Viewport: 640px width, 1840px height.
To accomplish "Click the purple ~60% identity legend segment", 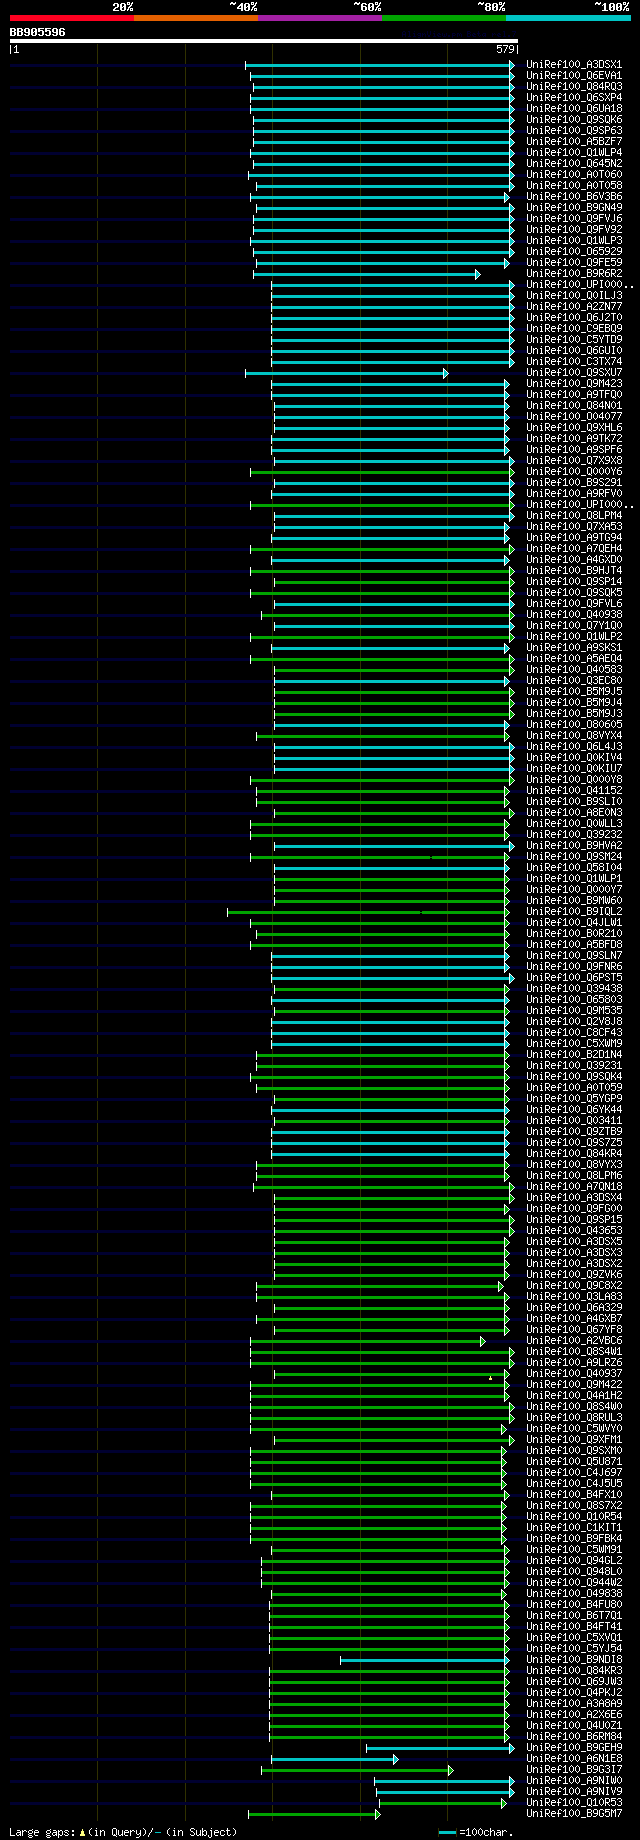I will pyautogui.click(x=320, y=18).
